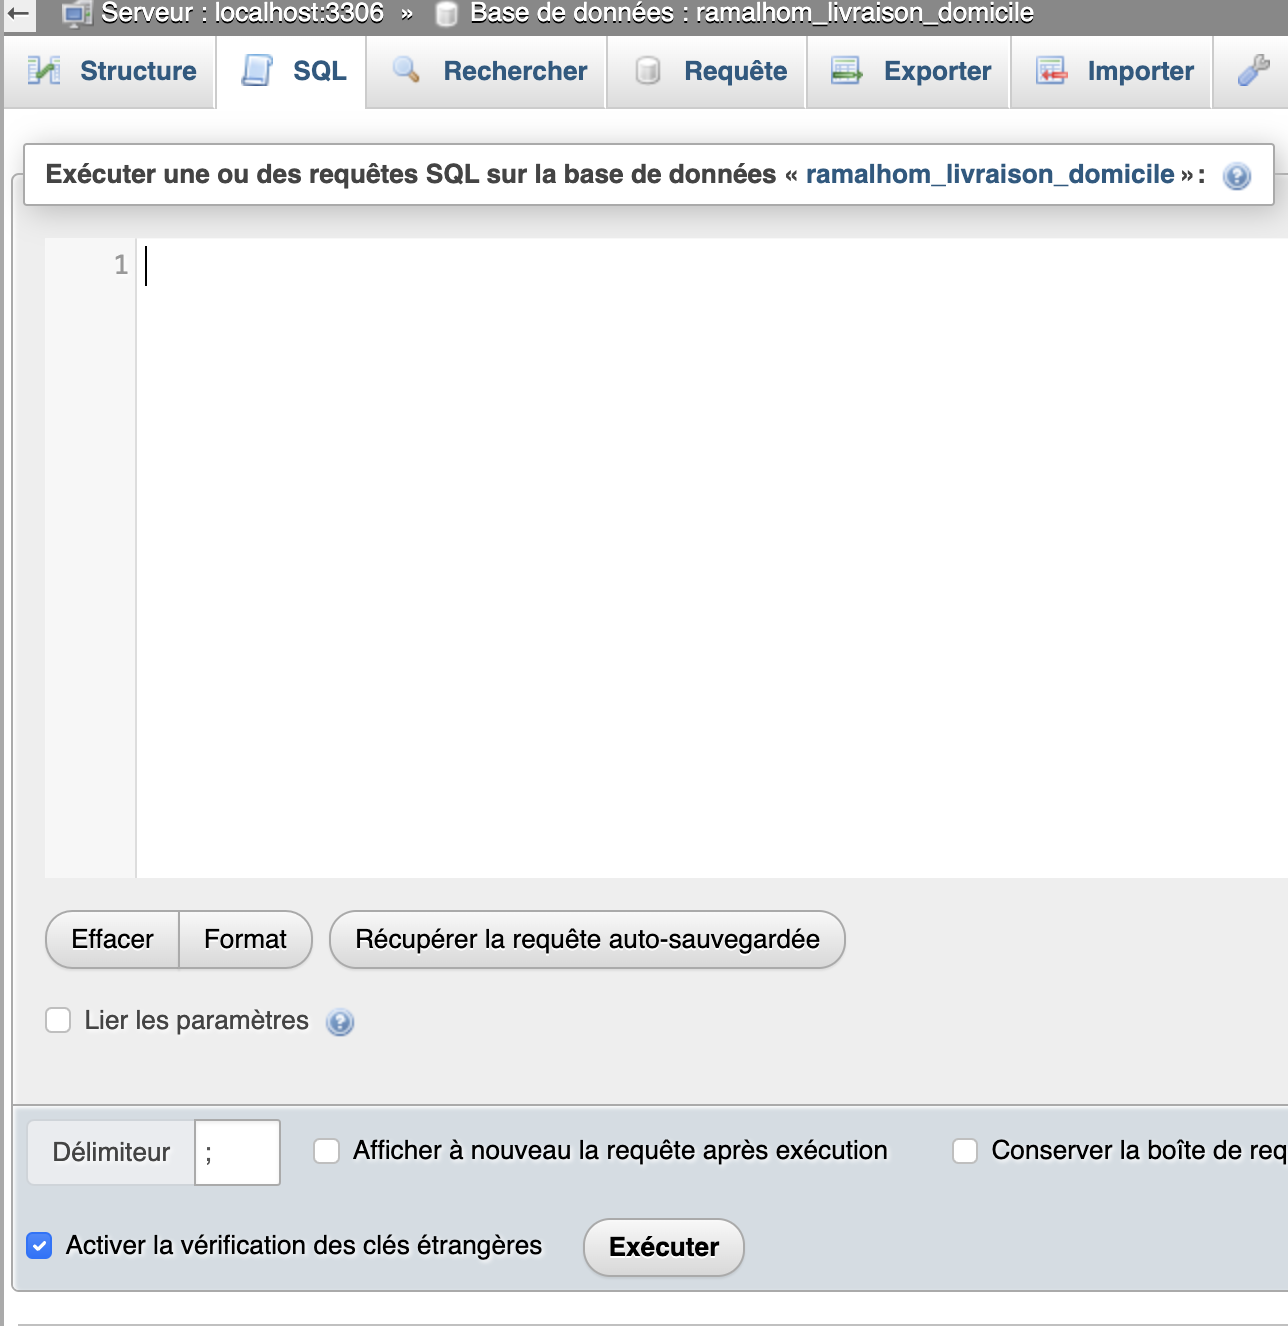Click the Requête database icon
The width and height of the screenshot is (1288, 1326).
coord(648,71)
